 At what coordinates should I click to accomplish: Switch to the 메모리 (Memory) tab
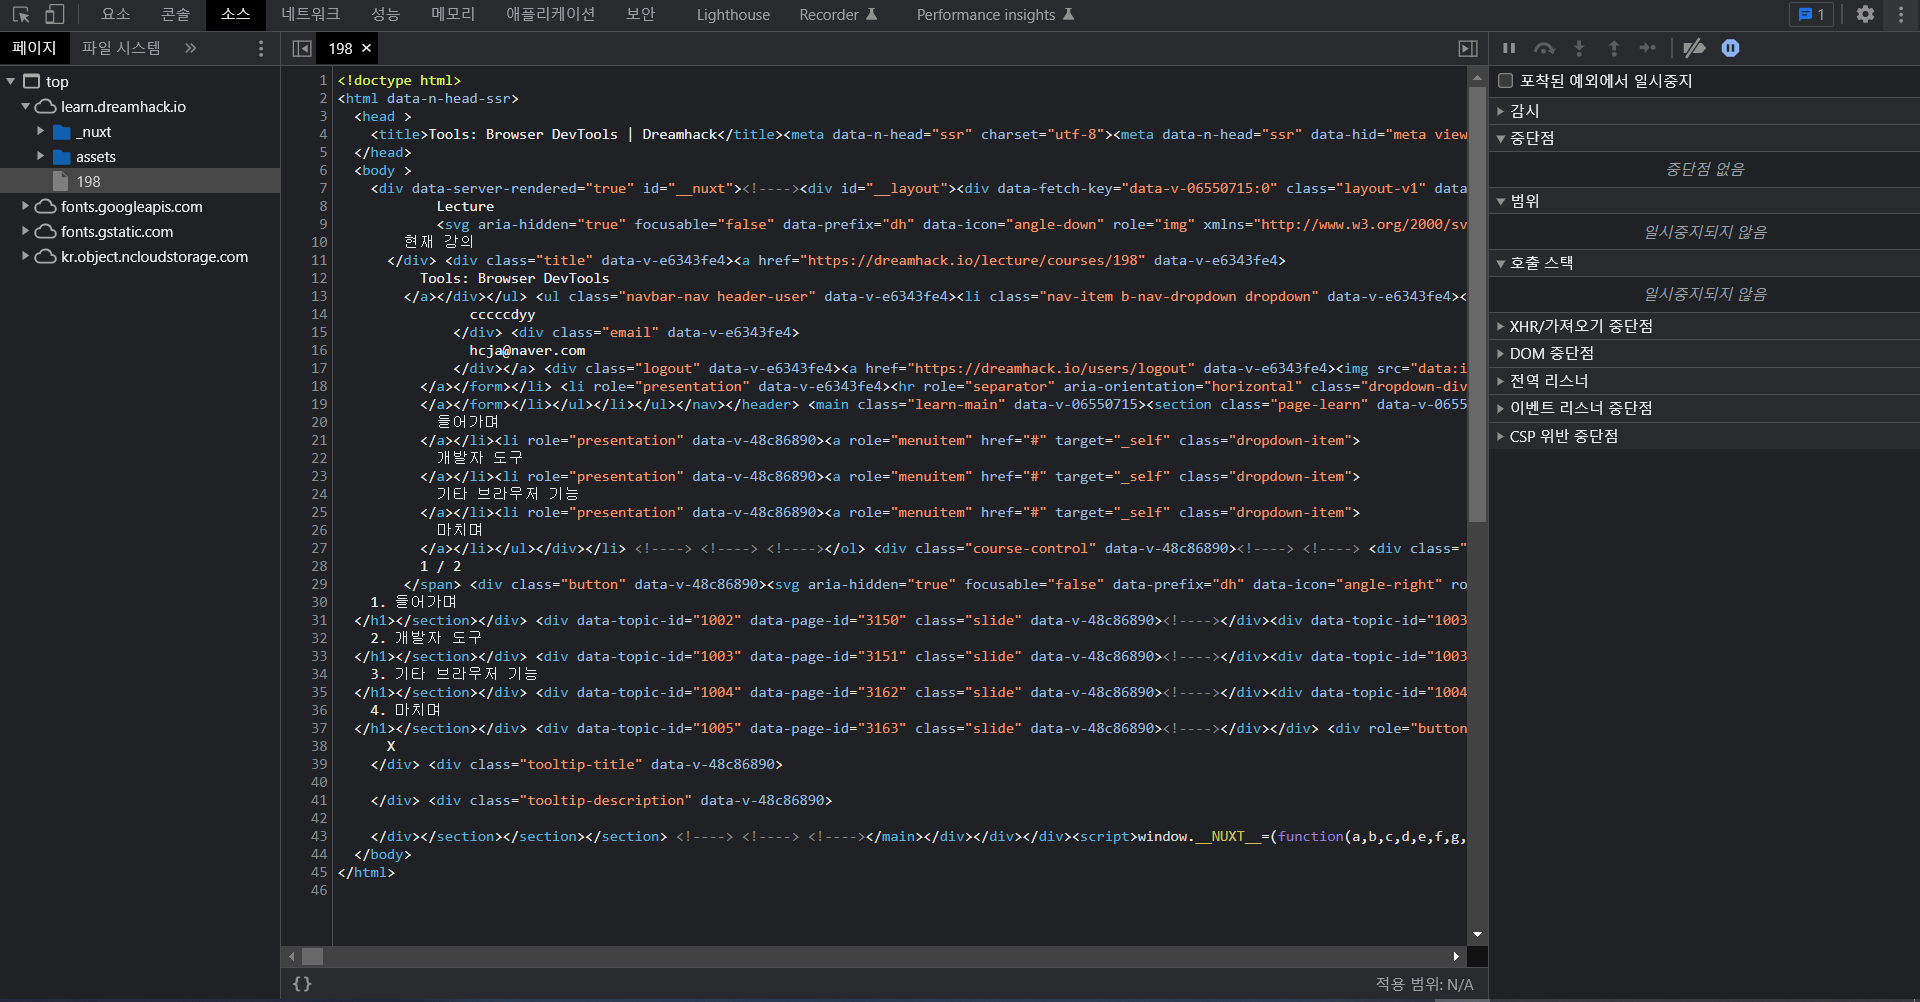coord(453,15)
